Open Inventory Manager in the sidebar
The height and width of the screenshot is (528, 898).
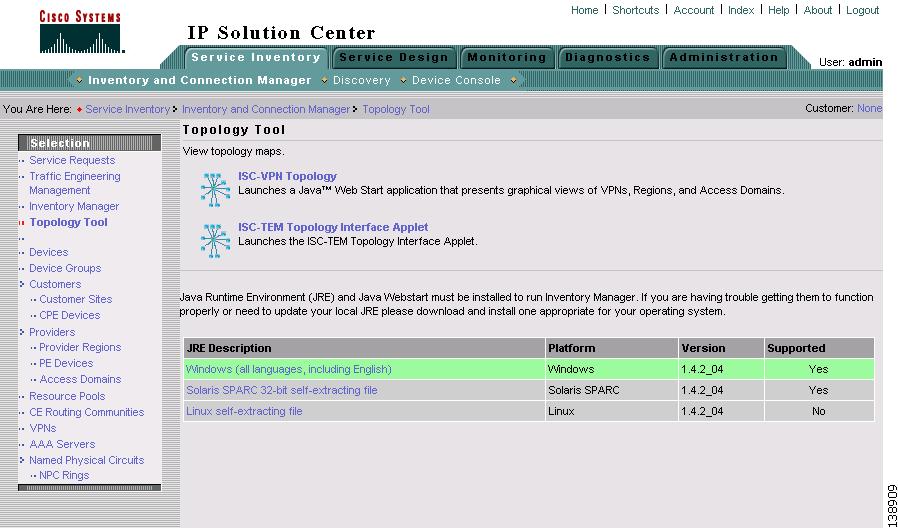[74, 206]
